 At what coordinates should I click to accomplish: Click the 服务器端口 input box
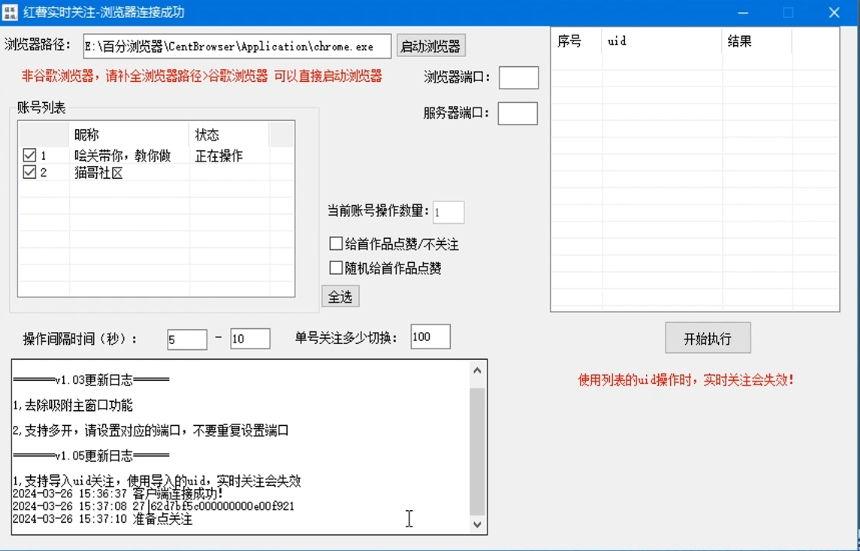click(x=517, y=113)
